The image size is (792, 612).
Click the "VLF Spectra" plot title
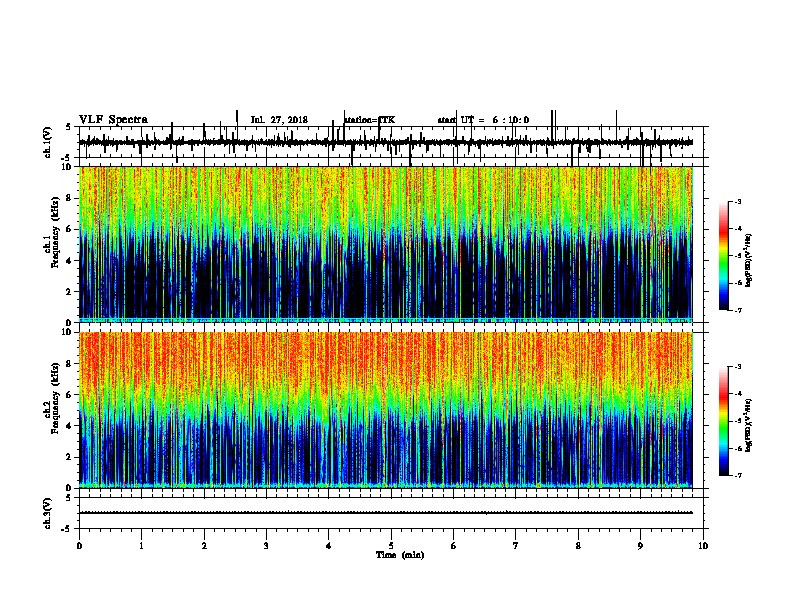(113, 120)
